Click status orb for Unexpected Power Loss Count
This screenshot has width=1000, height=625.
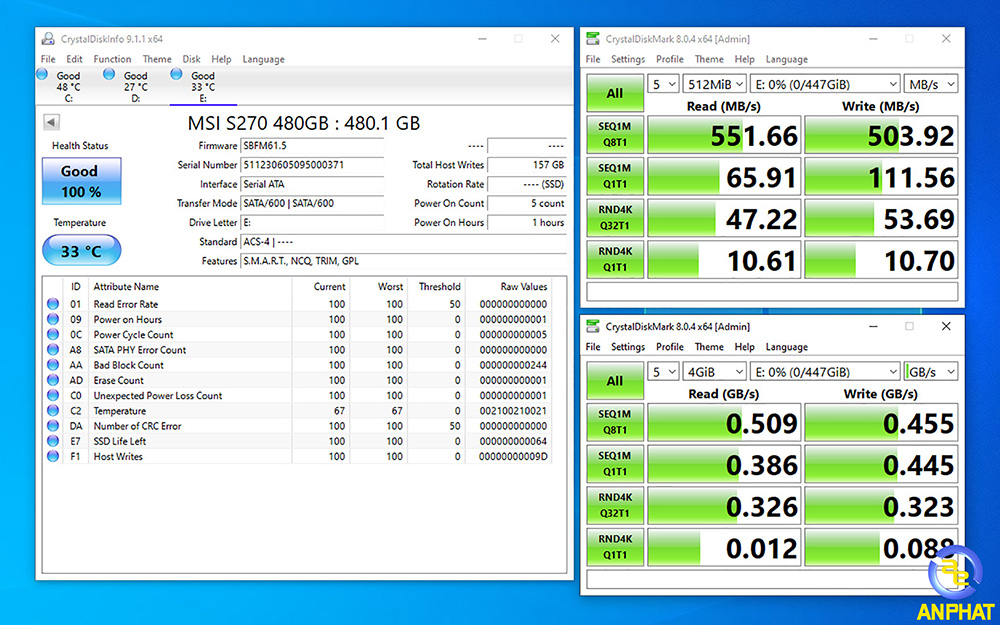click(x=53, y=395)
